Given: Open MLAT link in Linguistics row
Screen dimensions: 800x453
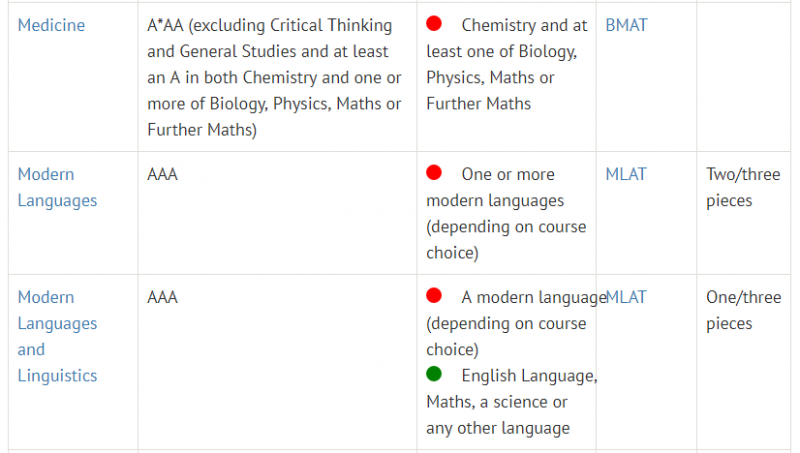Looking at the screenshot, I should point(626,297).
